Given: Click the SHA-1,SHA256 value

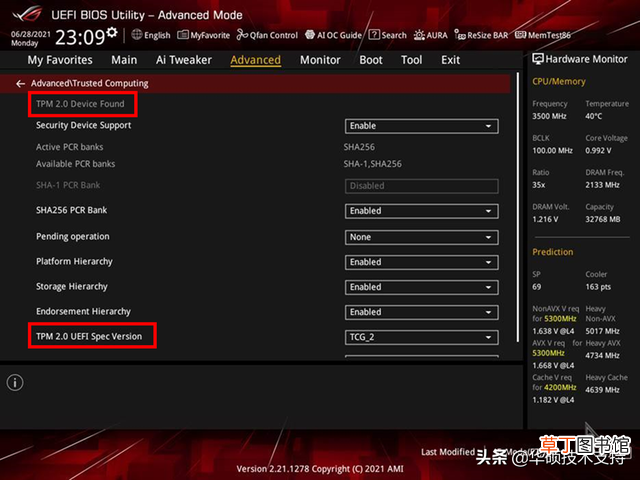Looking at the screenshot, I should 373,164.
